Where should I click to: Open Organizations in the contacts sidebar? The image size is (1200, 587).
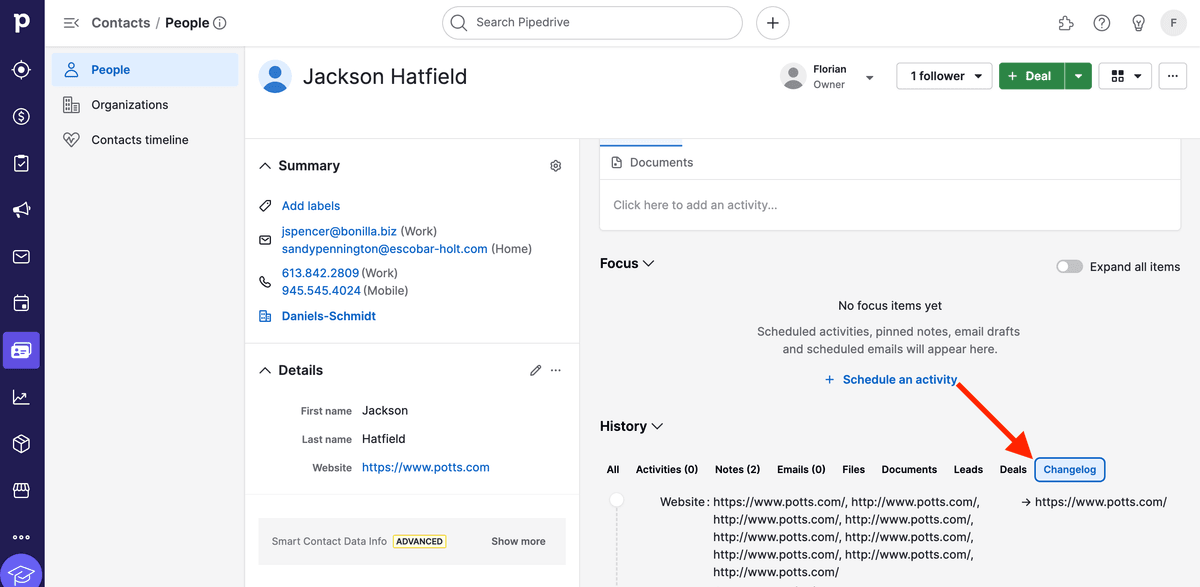pyautogui.click(x=130, y=105)
